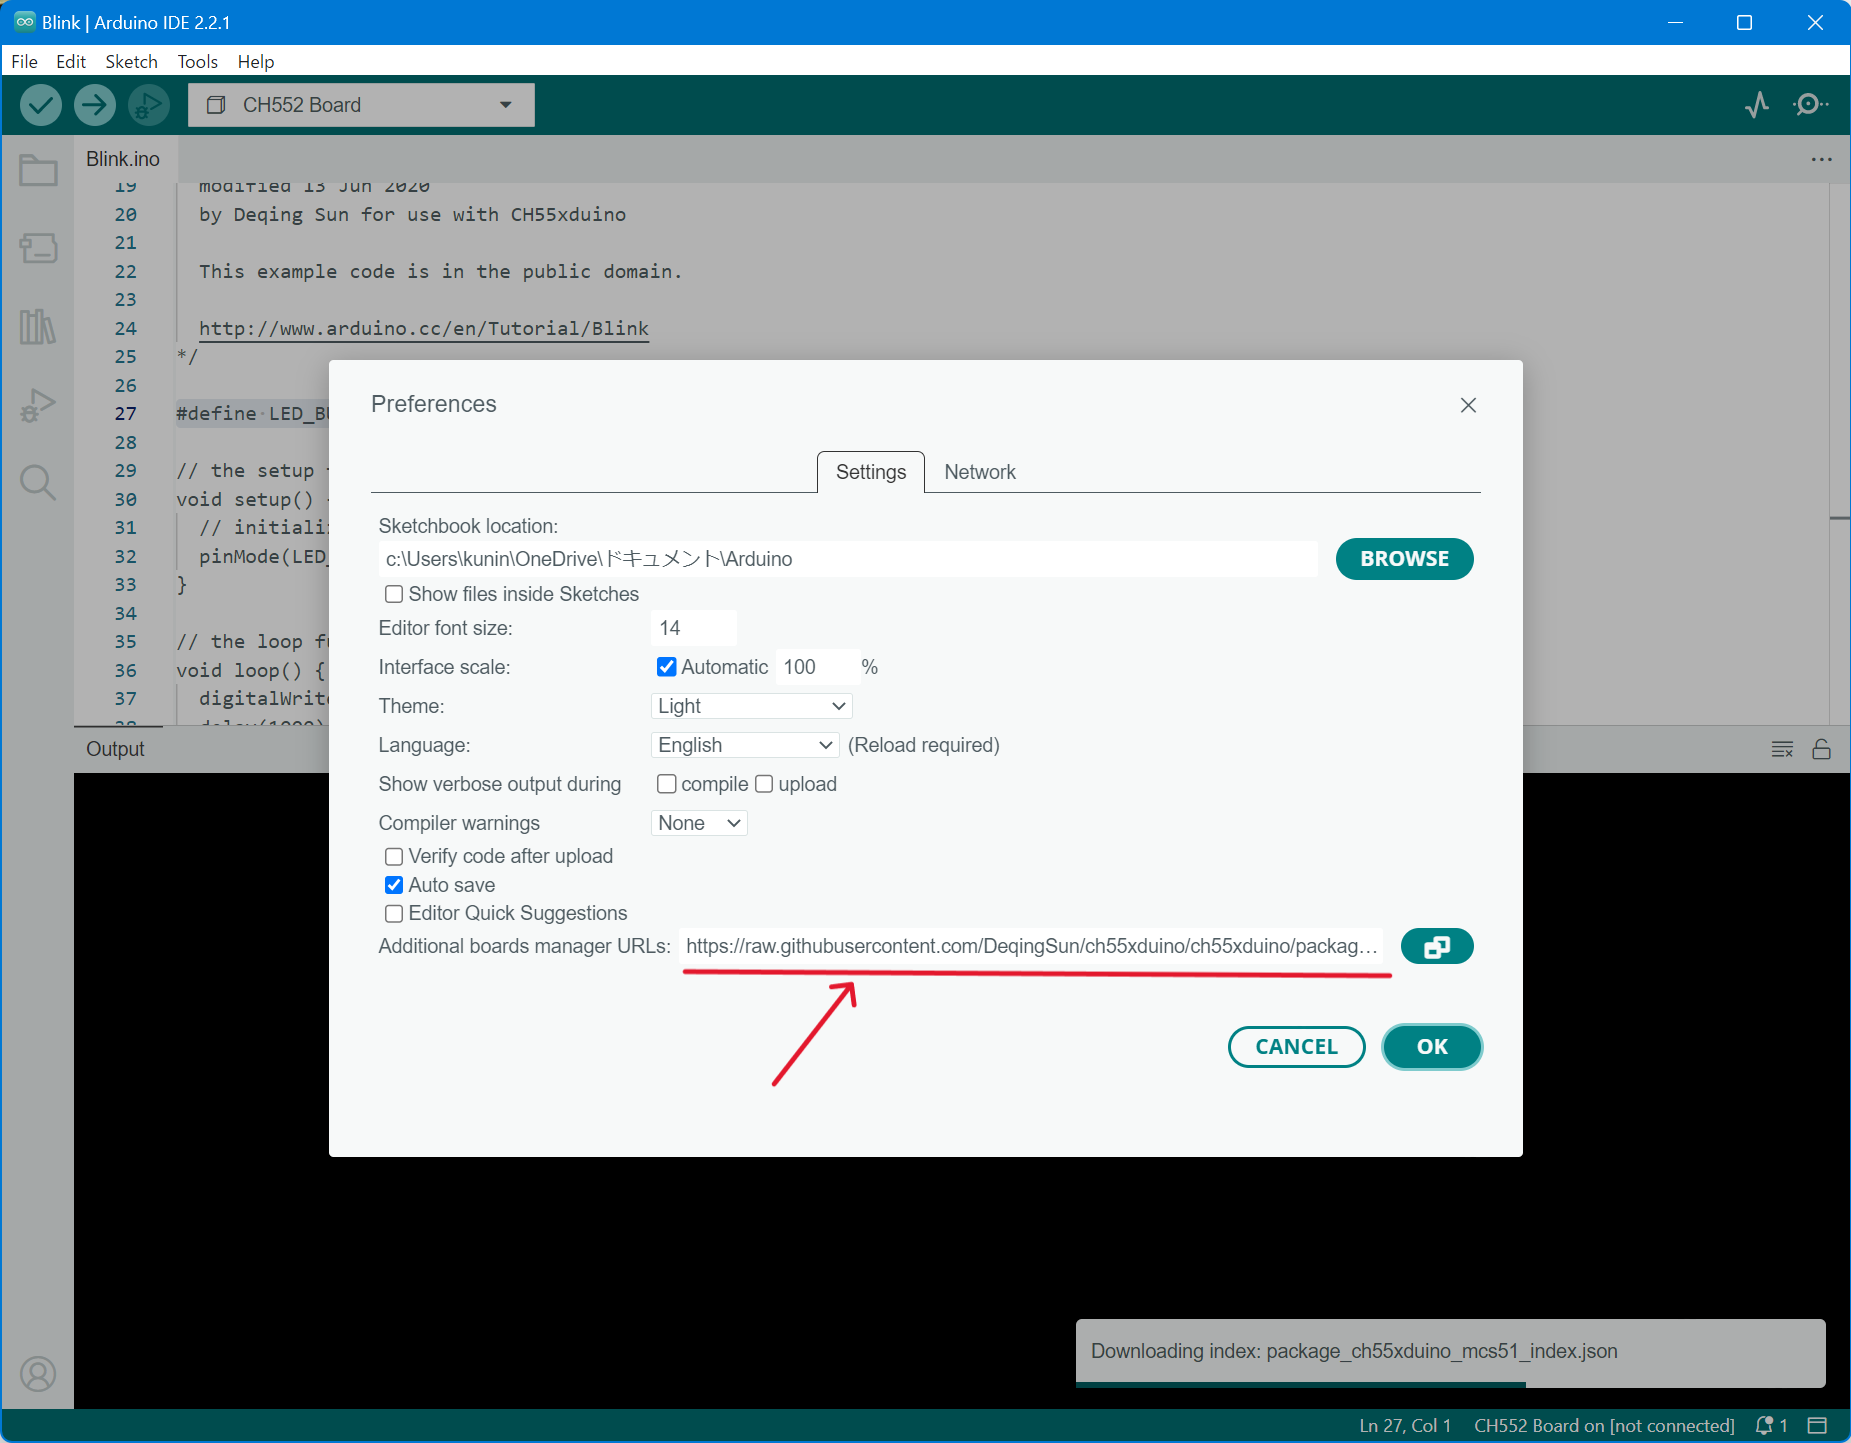1851x1443 pixels.
Task: Click the Additional boards manager URLs field
Action: 1030,946
